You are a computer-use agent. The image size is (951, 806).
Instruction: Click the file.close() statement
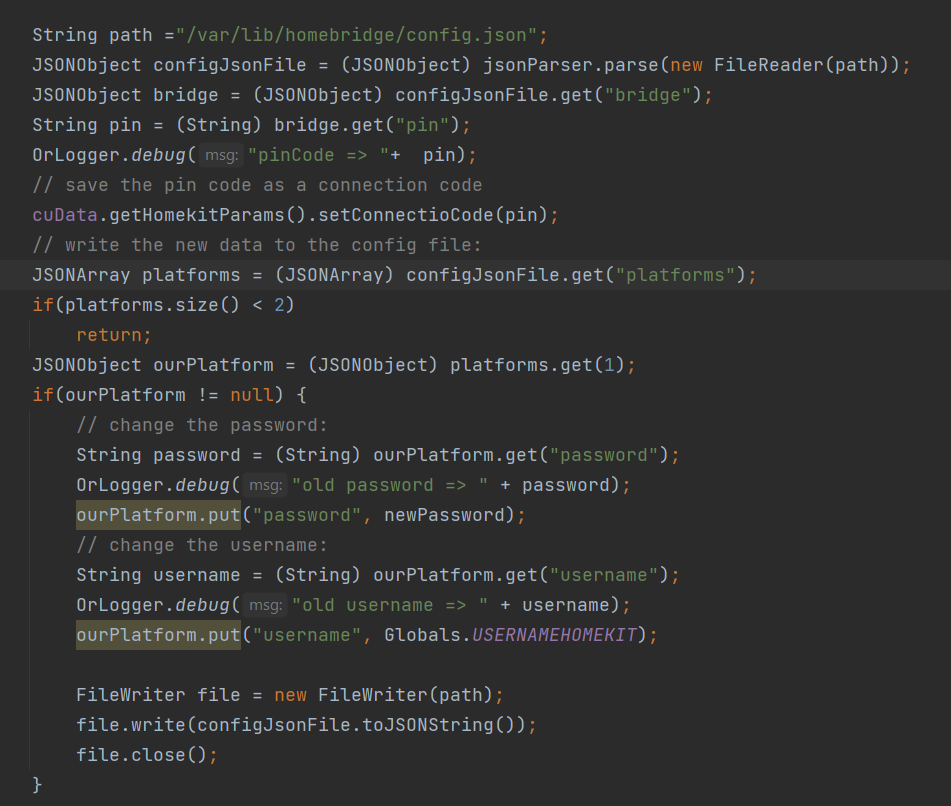pos(146,755)
